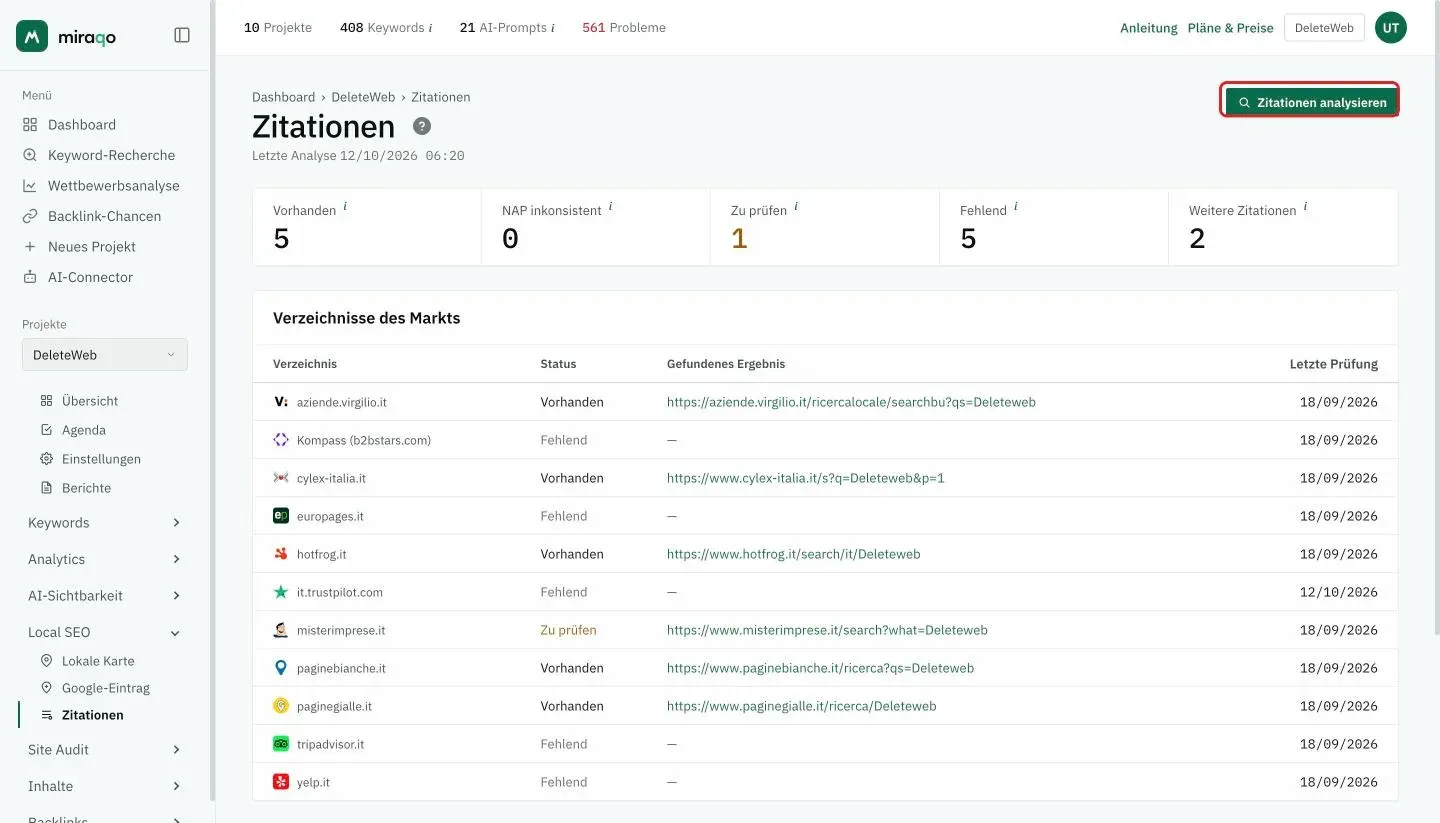Open the help question mark beside Zitationen
The image size is (1440, 823).
coord(422,126)
